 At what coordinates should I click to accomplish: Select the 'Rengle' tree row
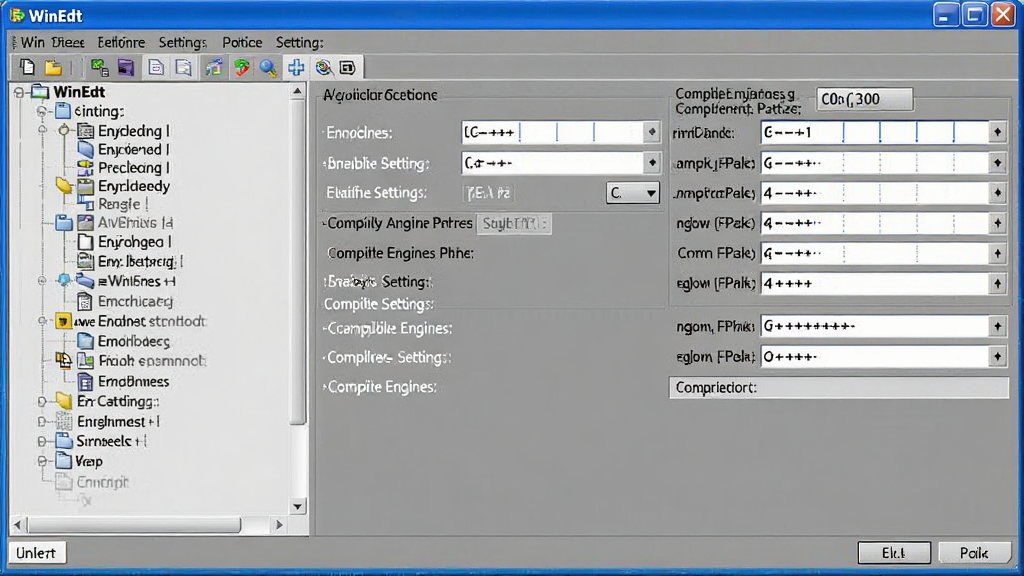point(121,204)
